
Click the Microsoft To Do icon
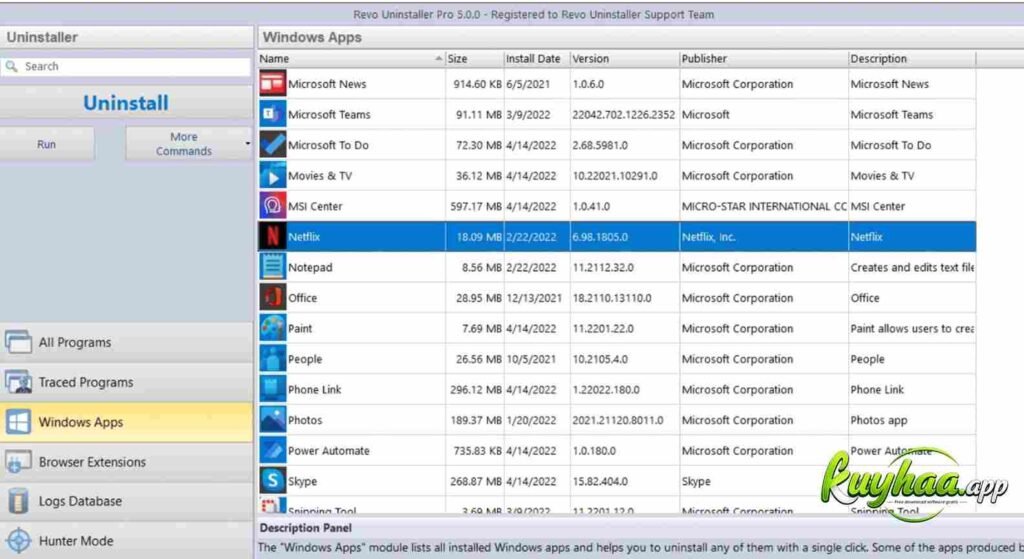point(272,145)
